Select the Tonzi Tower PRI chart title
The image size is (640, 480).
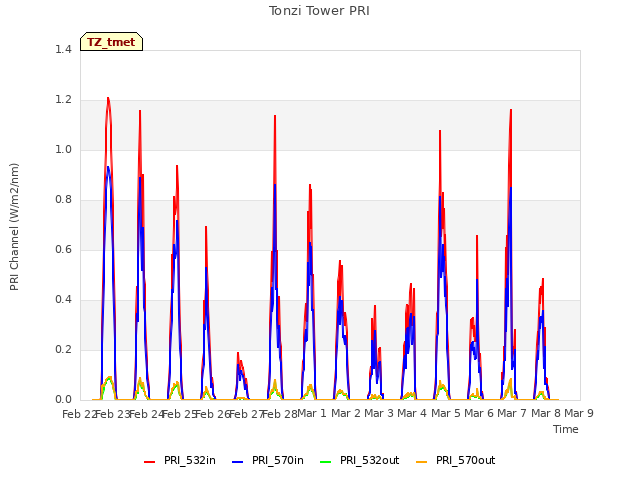319,11
